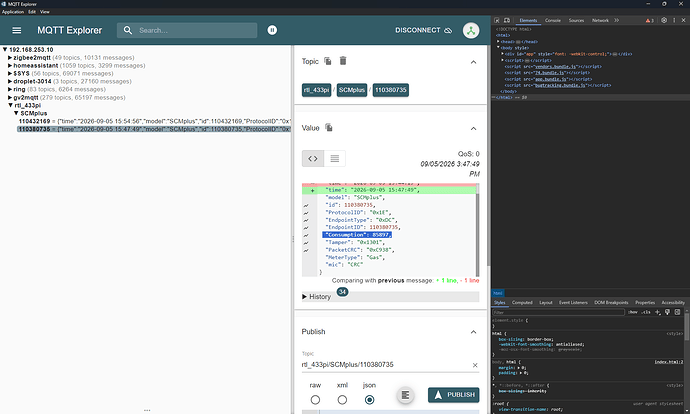Select the json payload format radio
This screenshot has width=690, height=414.
coord(369,399)
